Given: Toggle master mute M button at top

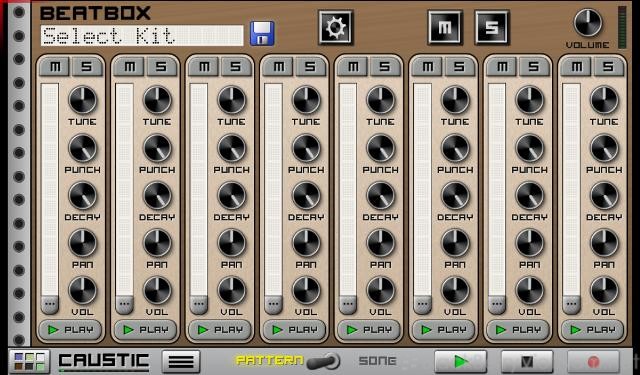Looking at the screenshot, I should click(x=445, y=28).
